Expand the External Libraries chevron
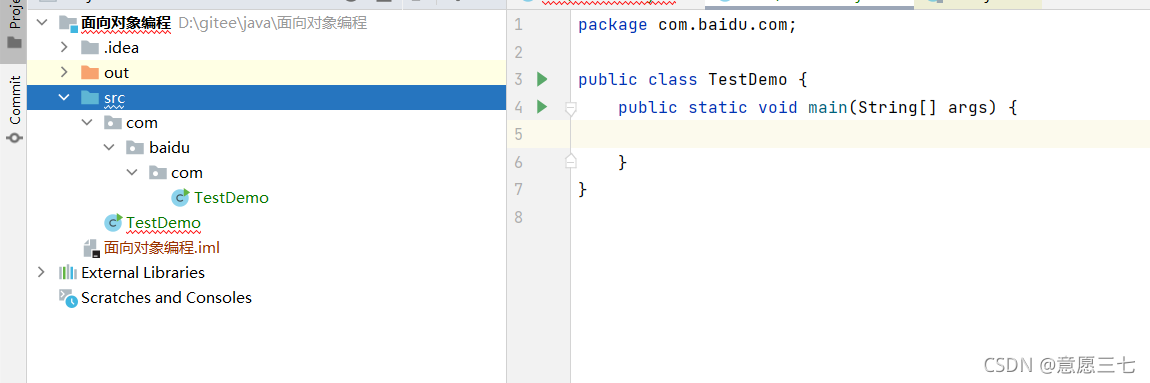Screen dimensions: 1150x383 [41, 272]
